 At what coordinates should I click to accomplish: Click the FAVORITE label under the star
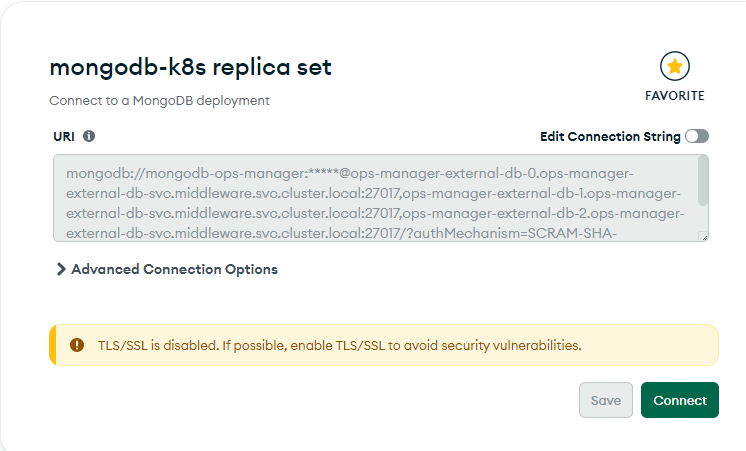click(676, 96)
